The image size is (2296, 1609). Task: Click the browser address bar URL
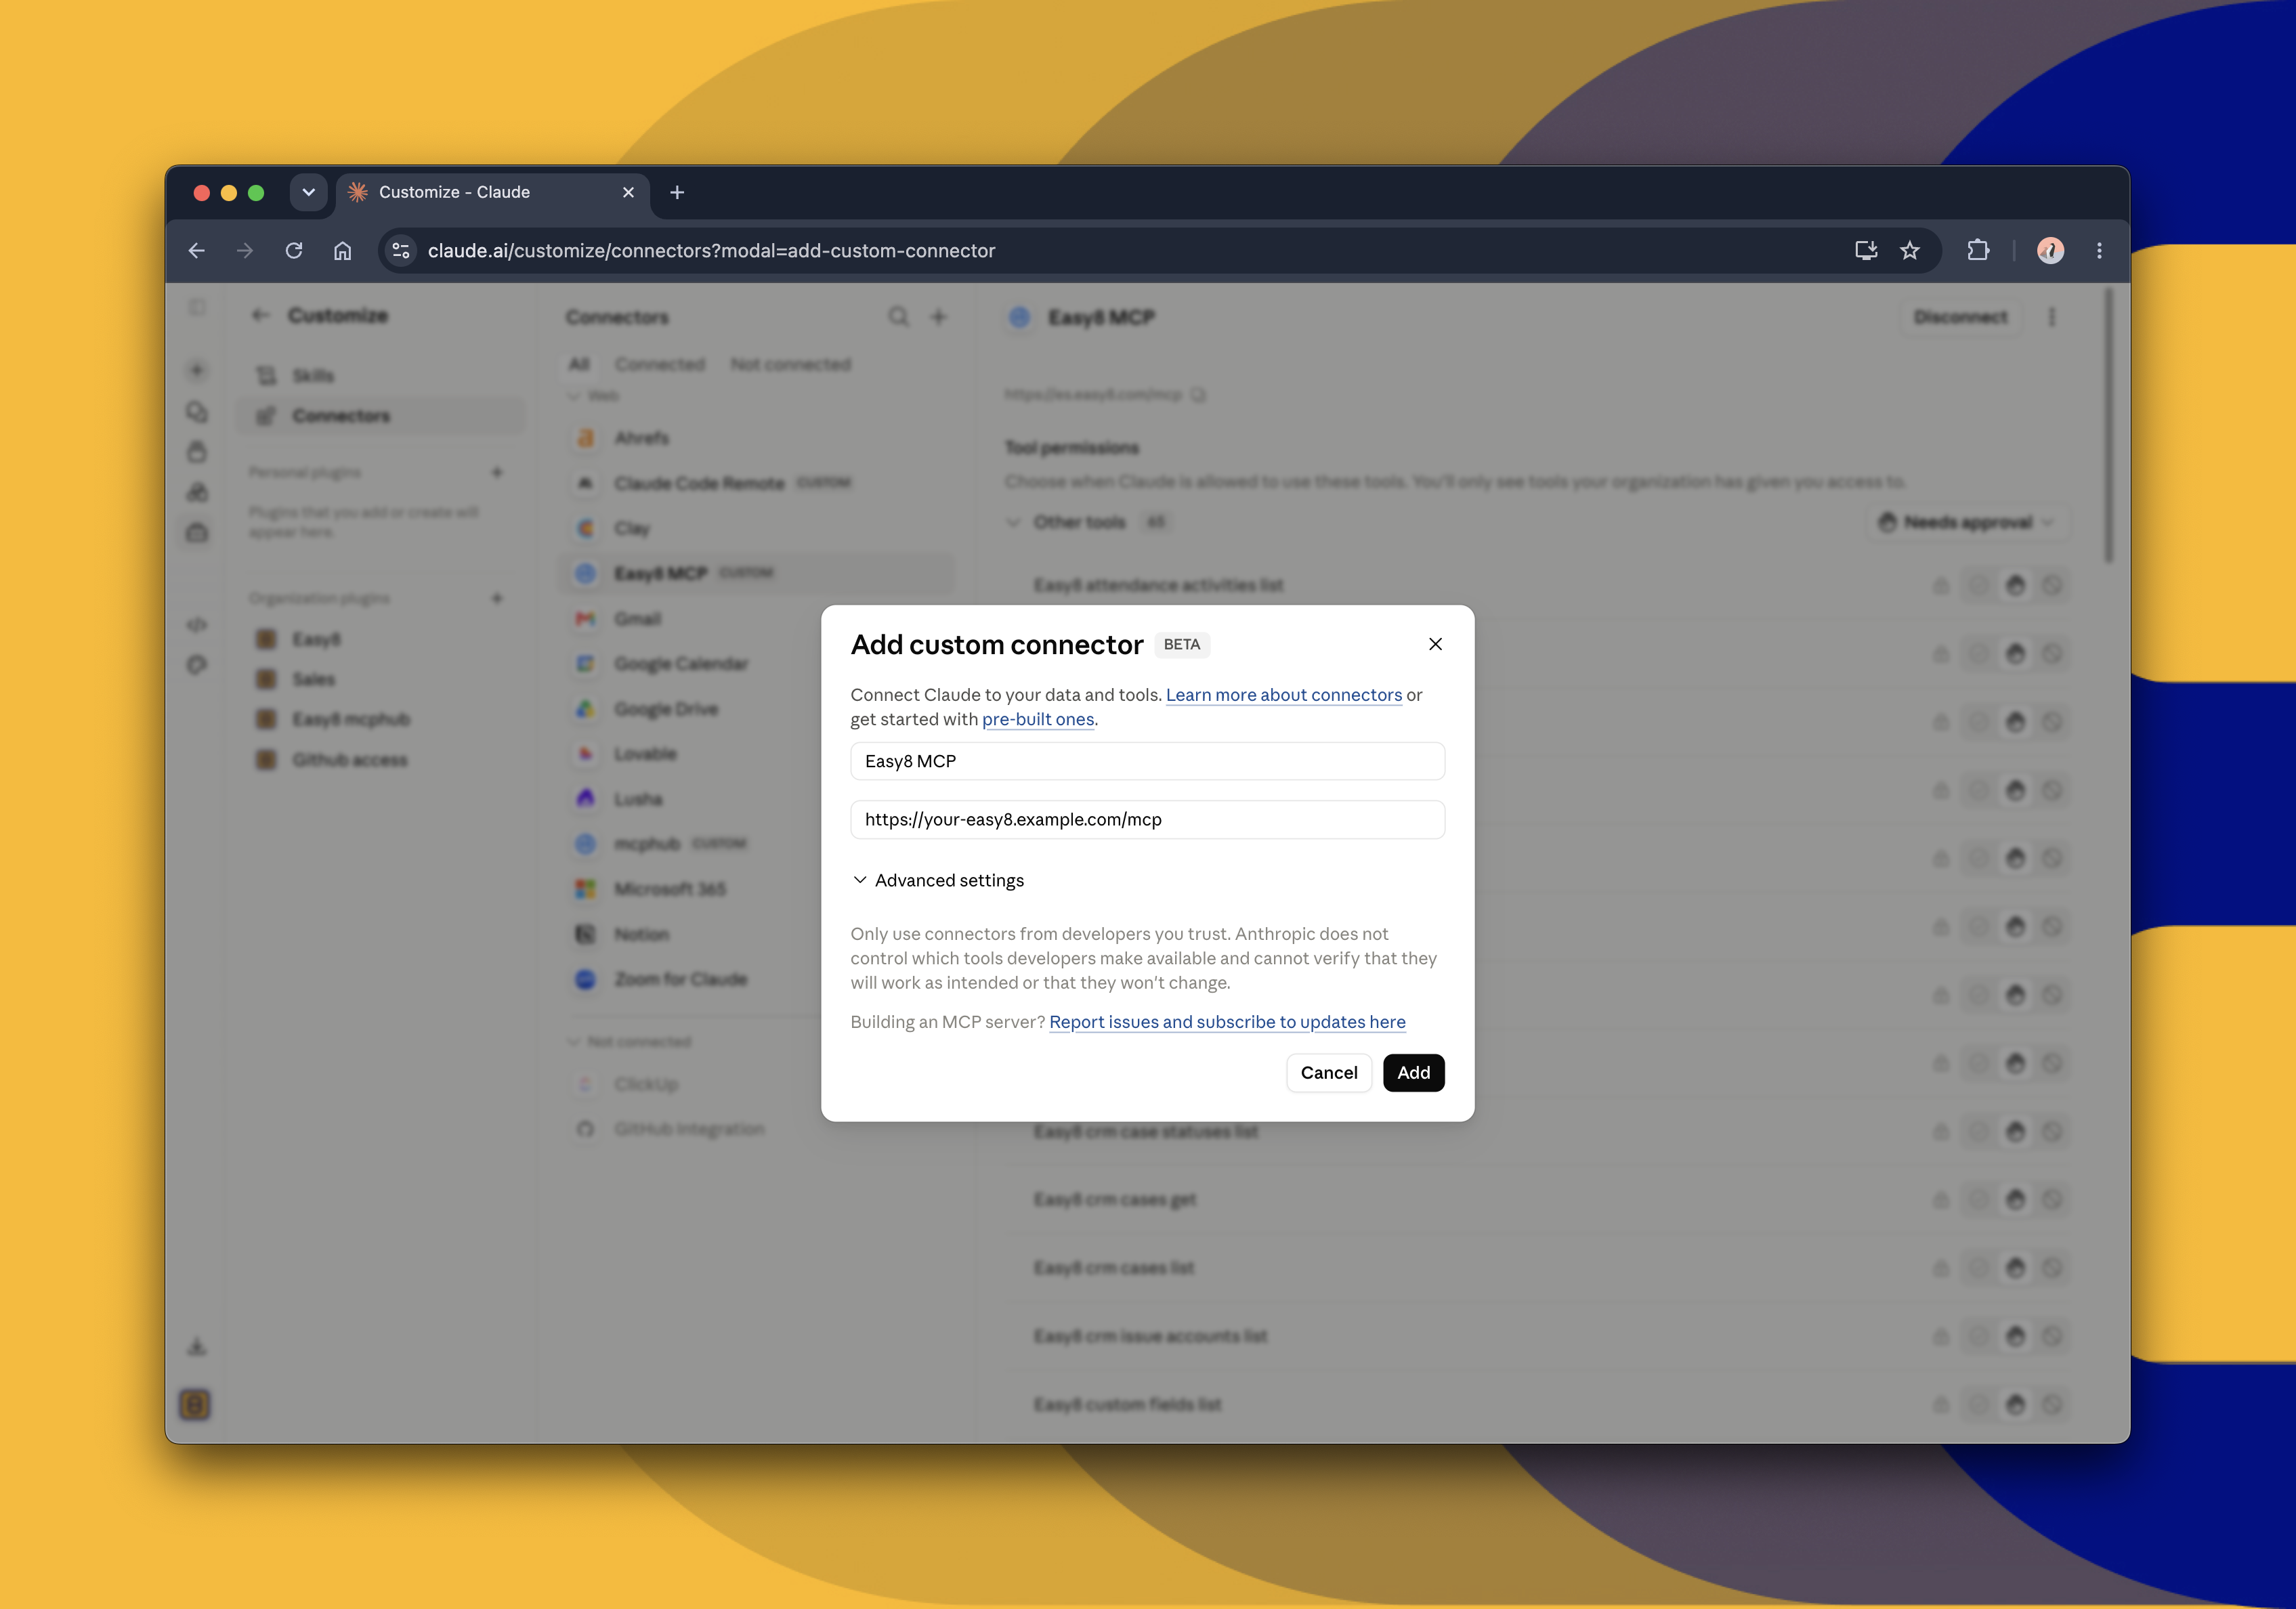711,250
